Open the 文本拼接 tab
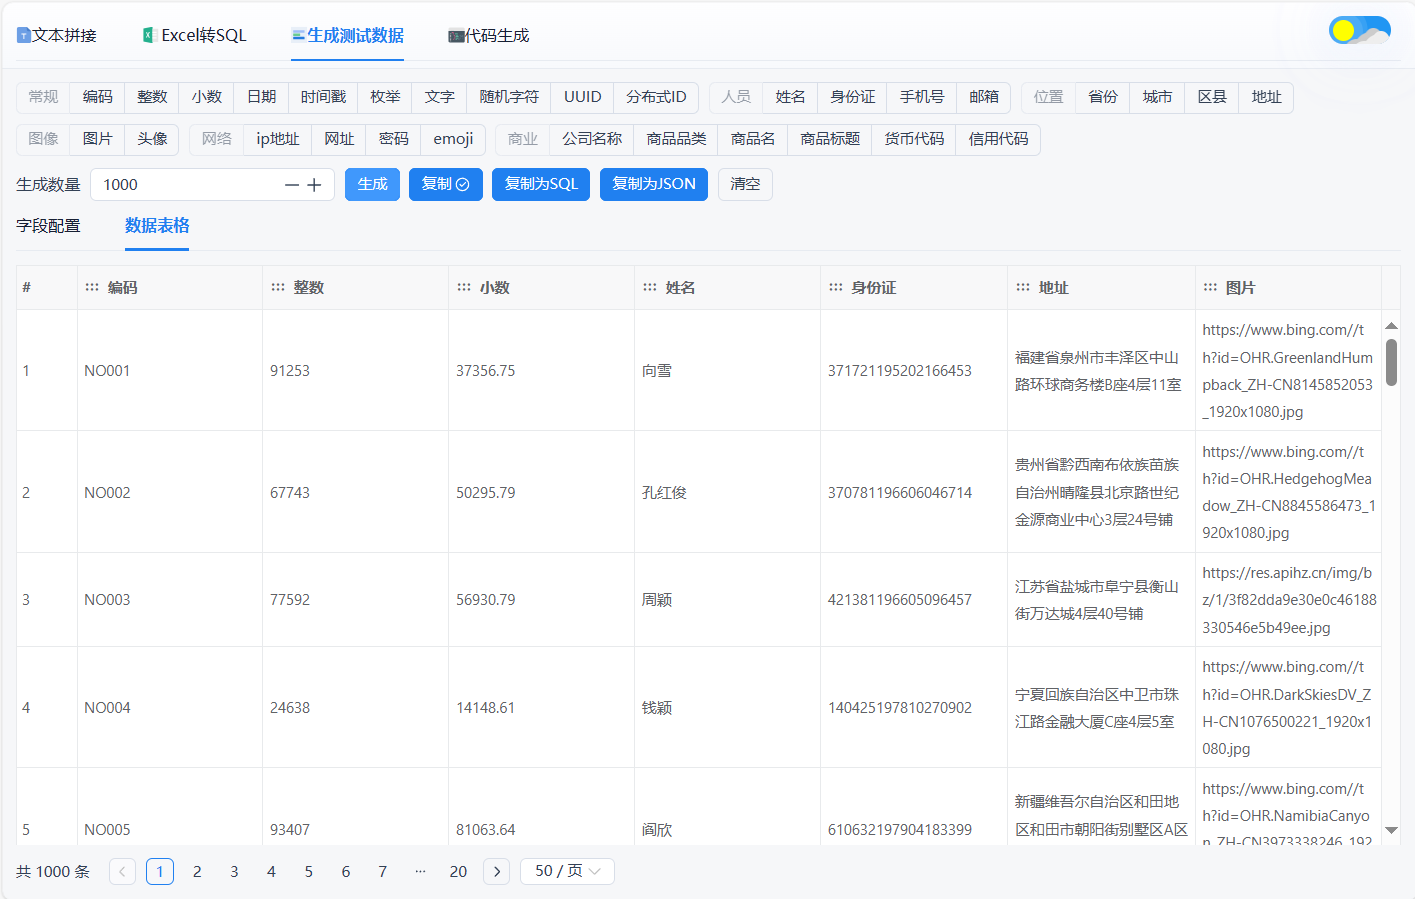Viewport: 1415px width, 899px height. pyautogui.click(x=57, y=35)
